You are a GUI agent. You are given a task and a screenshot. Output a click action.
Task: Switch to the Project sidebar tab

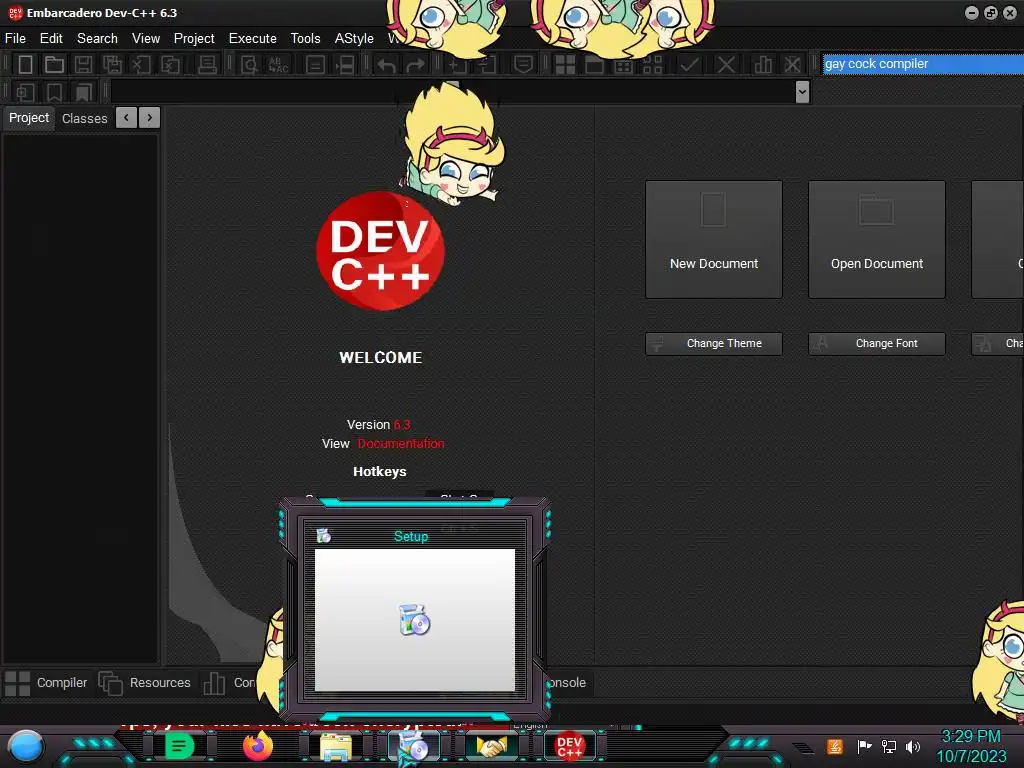(x=29, y=118)
